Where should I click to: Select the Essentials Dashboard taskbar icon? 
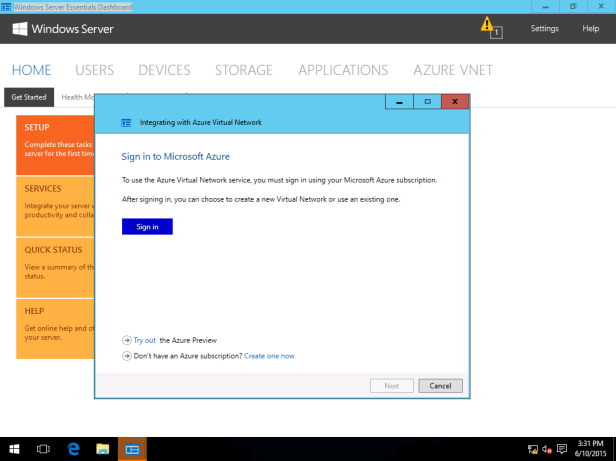click(x=132, y=449)
